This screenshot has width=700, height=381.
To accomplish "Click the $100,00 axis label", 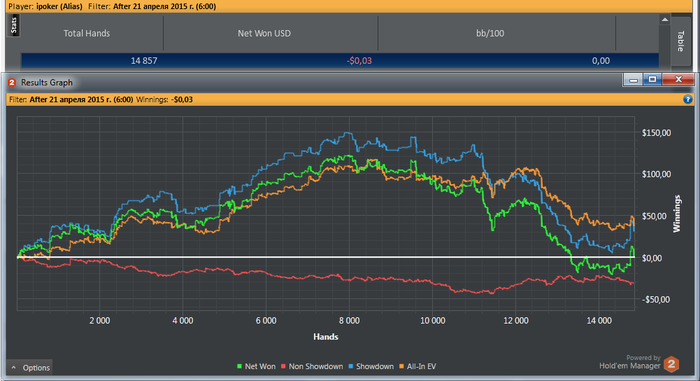I will 656,174.
